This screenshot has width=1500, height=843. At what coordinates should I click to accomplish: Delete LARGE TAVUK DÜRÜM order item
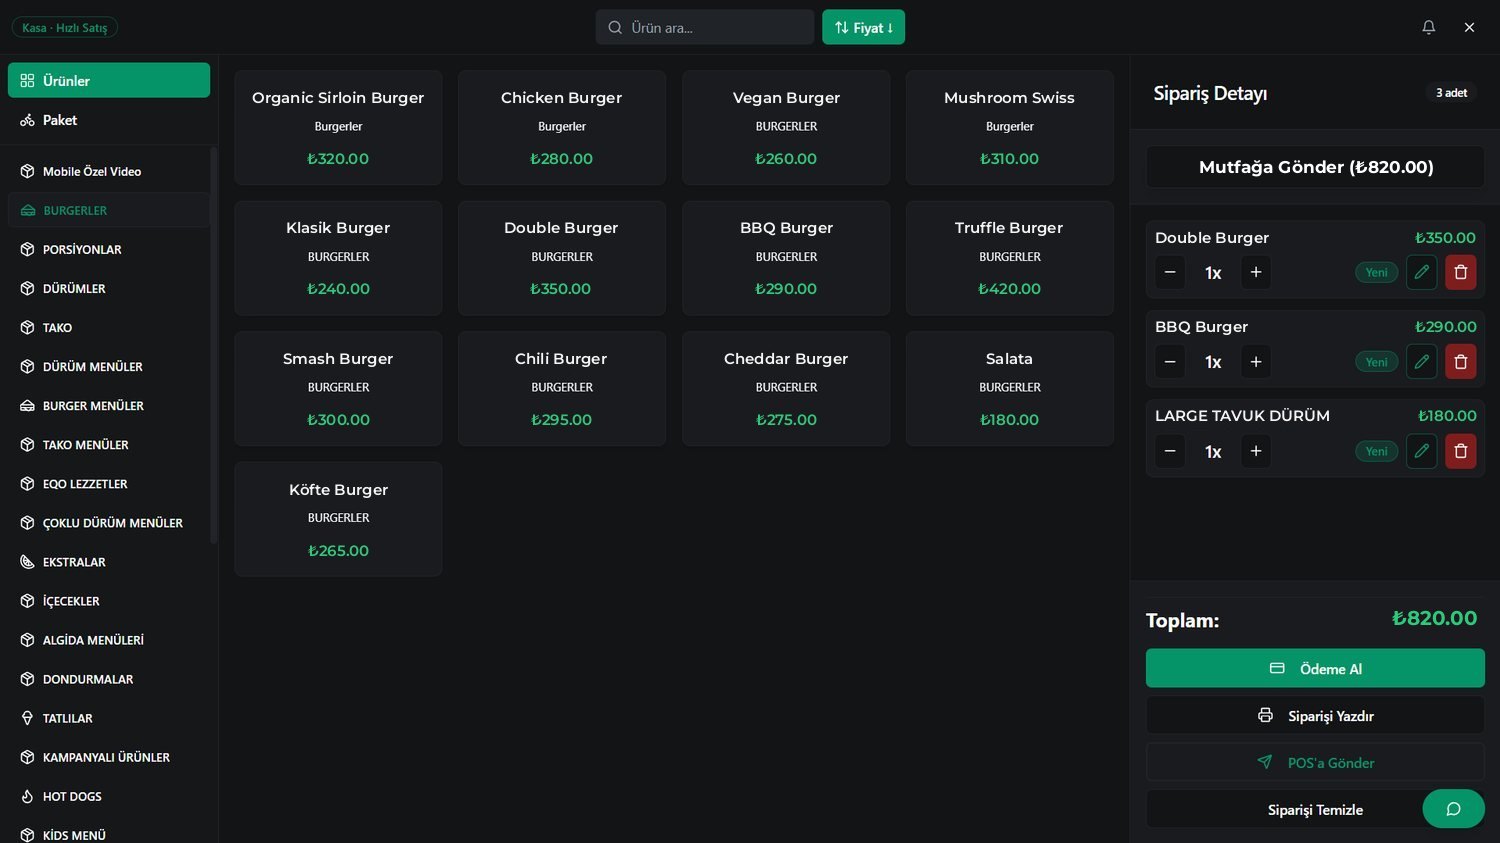[1460, 451]
